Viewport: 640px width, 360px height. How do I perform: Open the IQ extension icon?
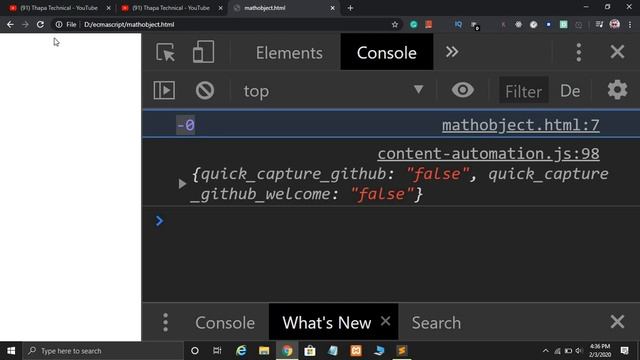point(458,24)
